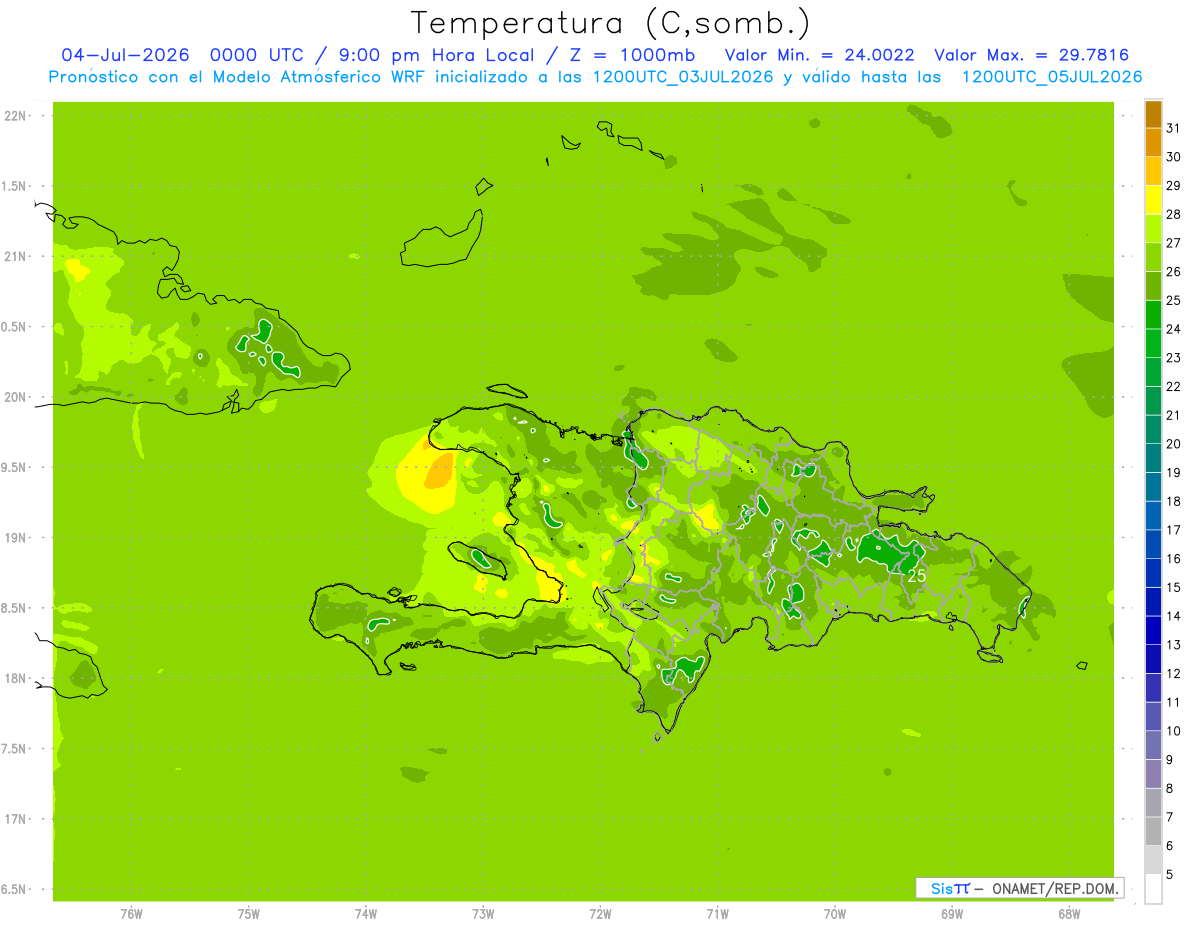This screenshot has width=1200, height=927.
Task: Click the '75W' longitude label
Action: pyautogui.click(x=248, y=914)
